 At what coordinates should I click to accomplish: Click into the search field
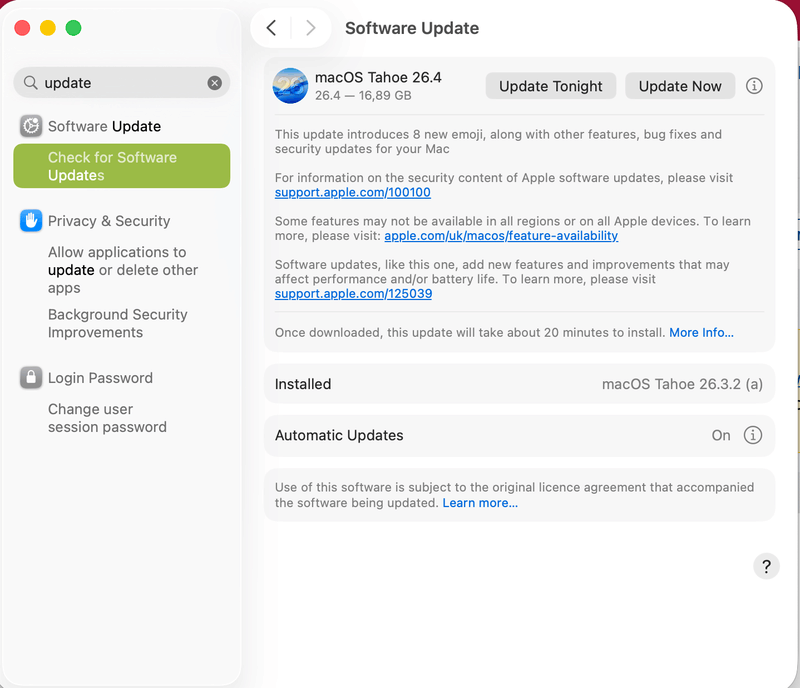(x=120, y=83)
